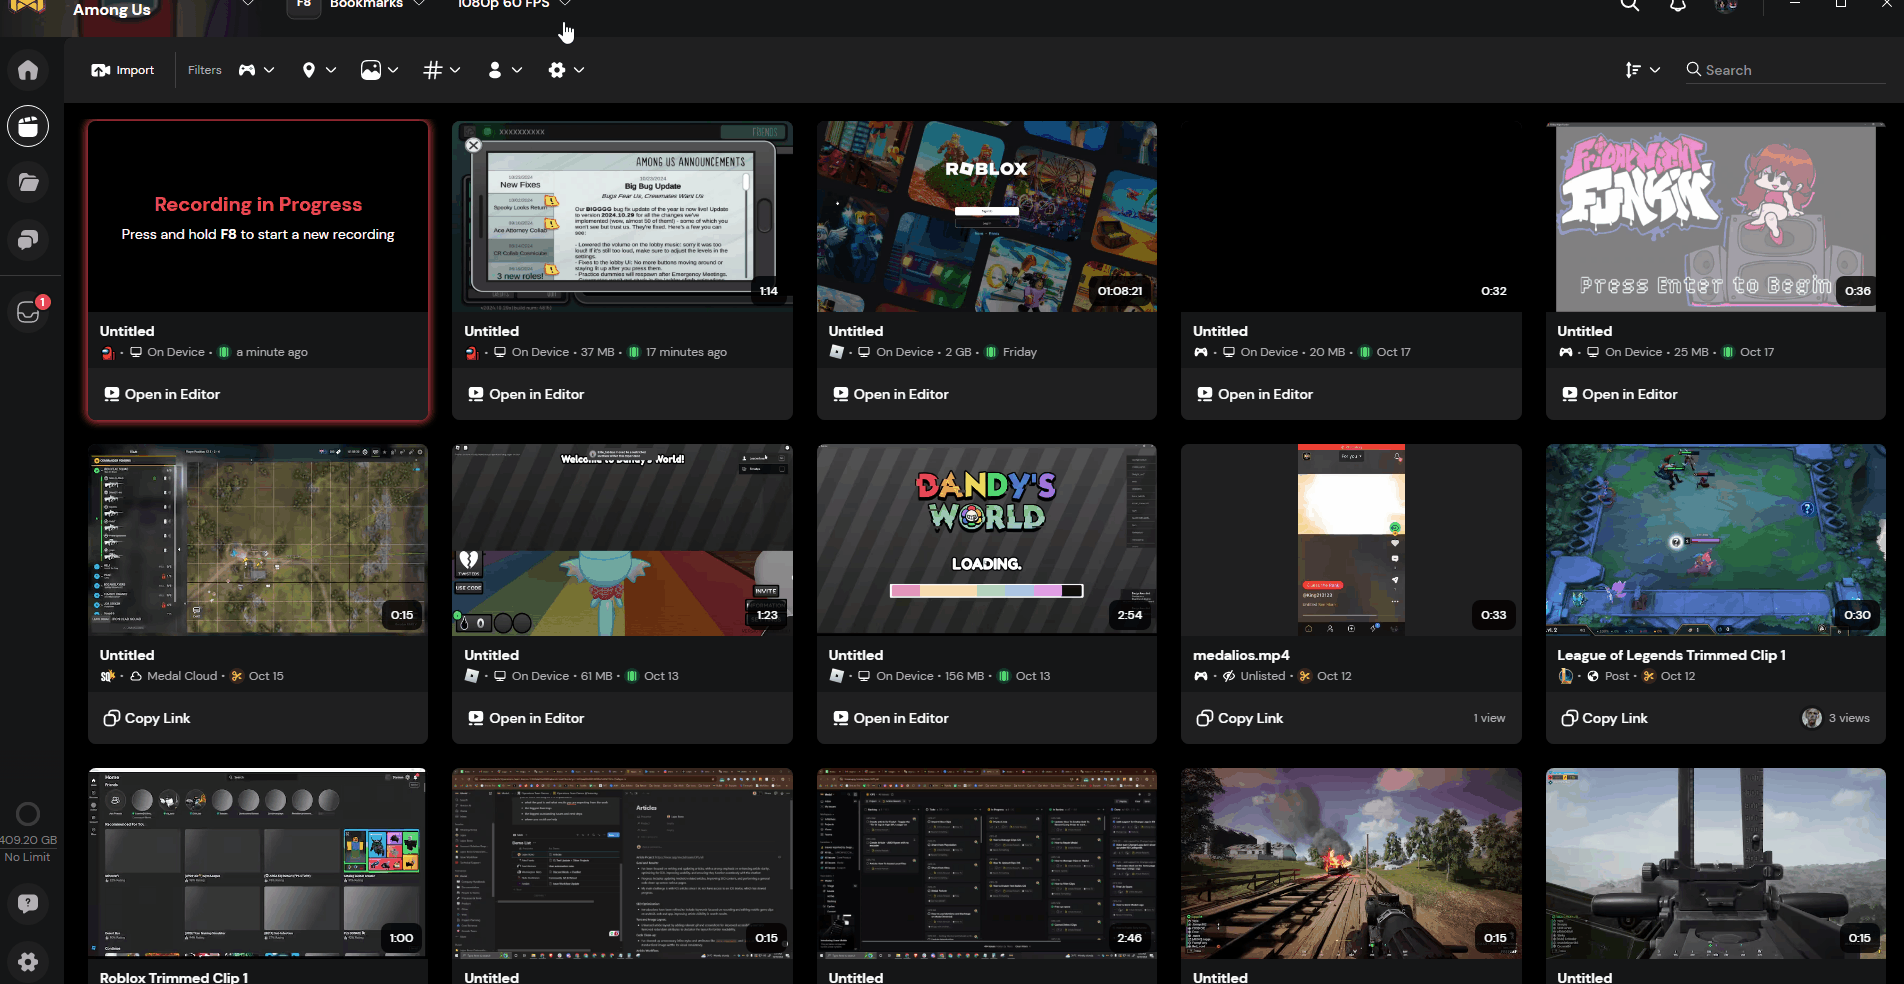This screenshot has height=984, width=1904.
Task: Click the Roblox game icon on 2 GB clip
Action: (x=837, y=352)
